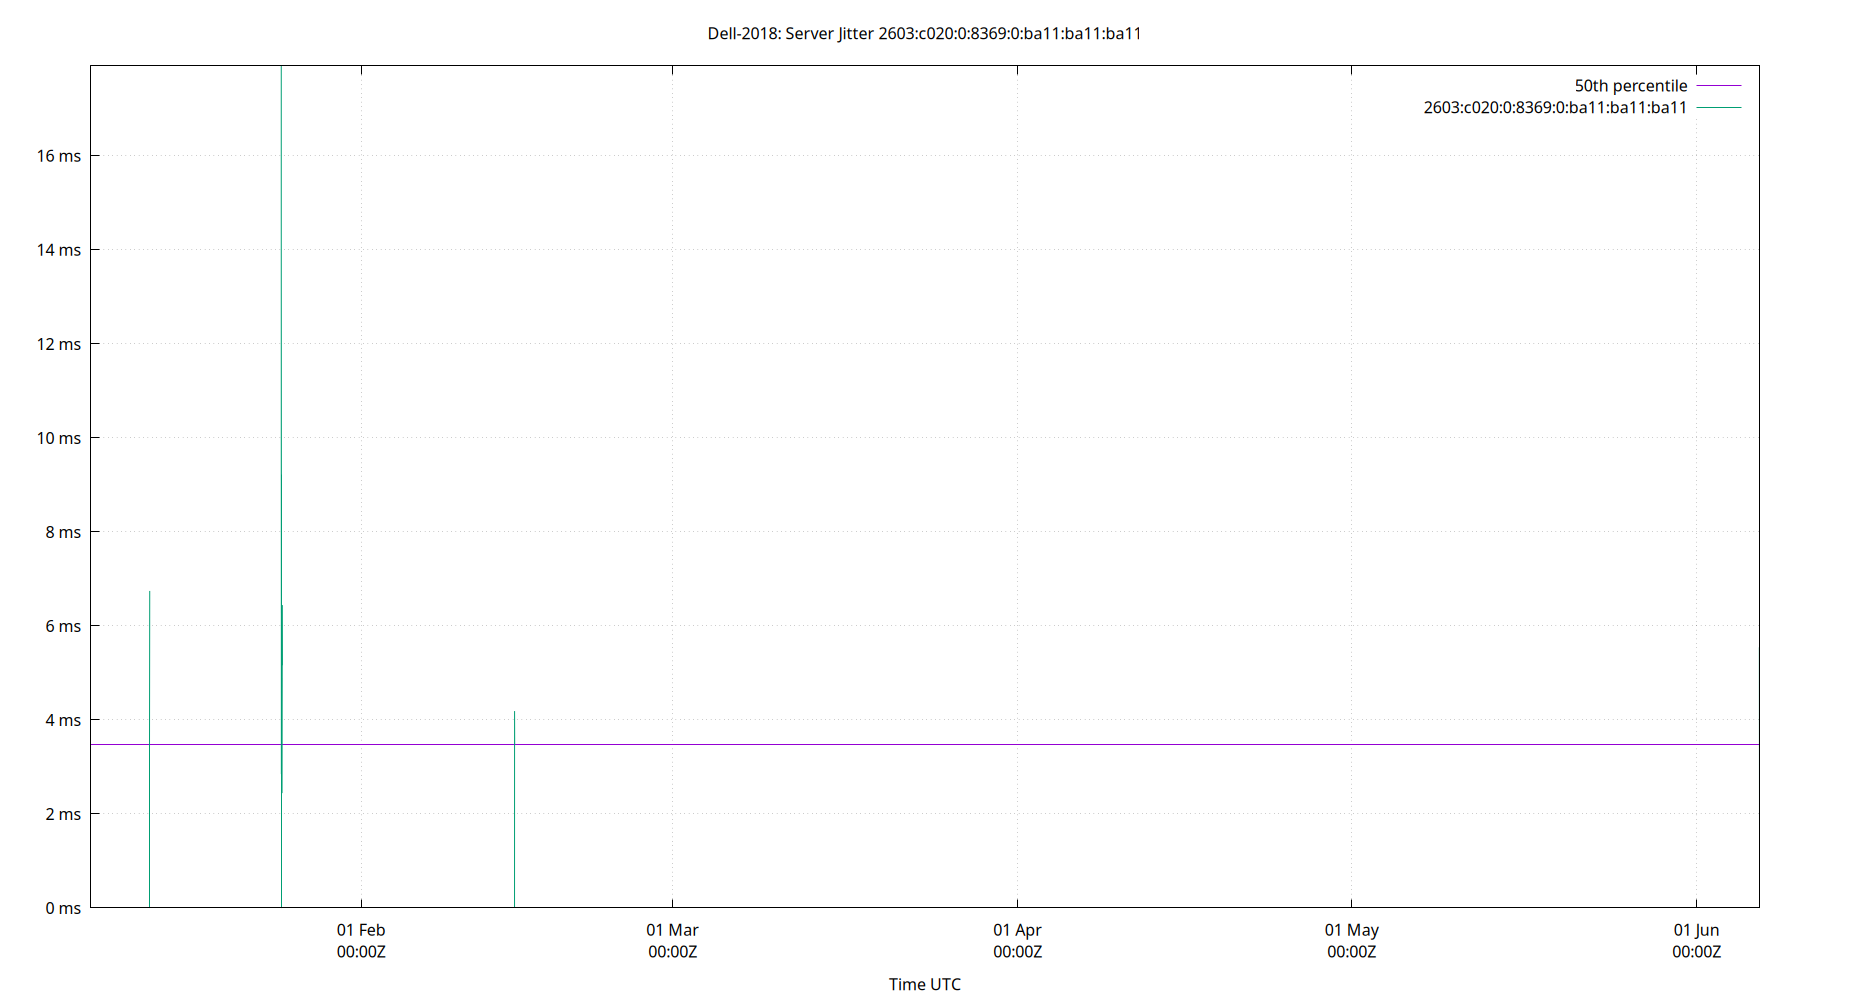Select the 01 Jun axis label
Screen dimensions: 1850x1000
(1697, 930)
